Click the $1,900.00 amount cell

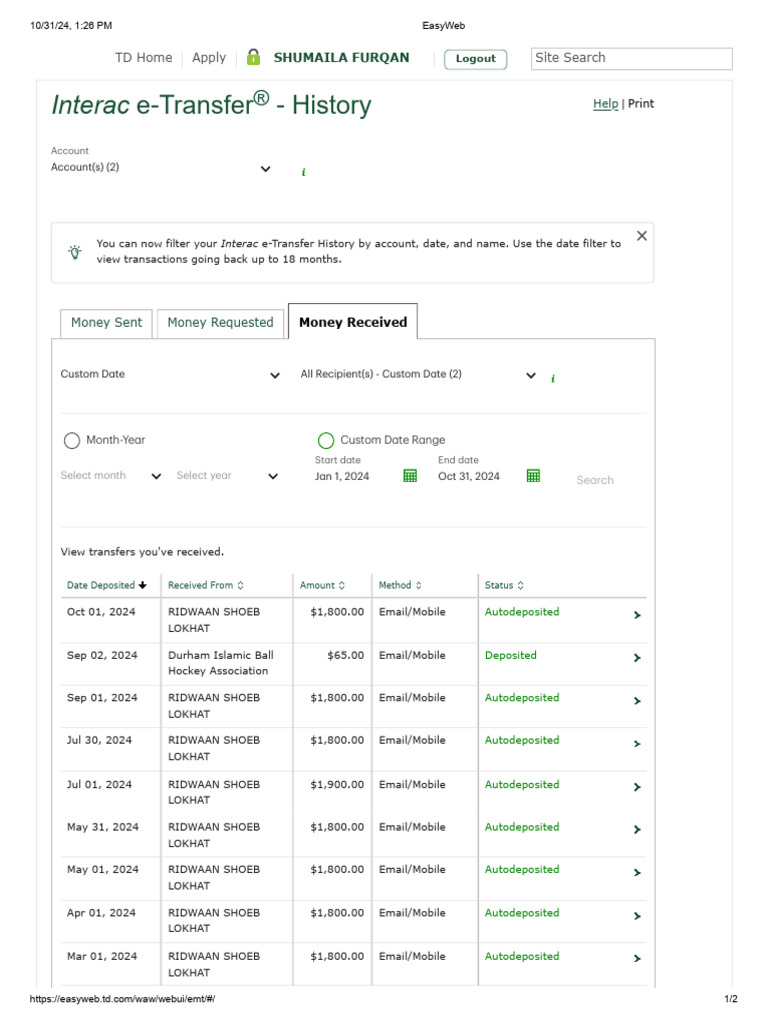click(337, 784)
